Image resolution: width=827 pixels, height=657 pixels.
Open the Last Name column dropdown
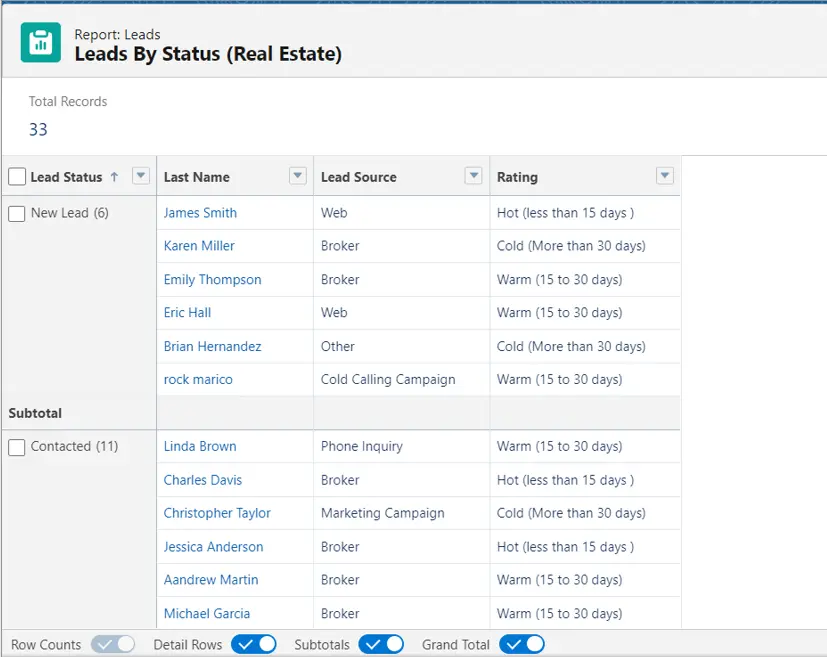pyautogui.click(x=298, y=176)
